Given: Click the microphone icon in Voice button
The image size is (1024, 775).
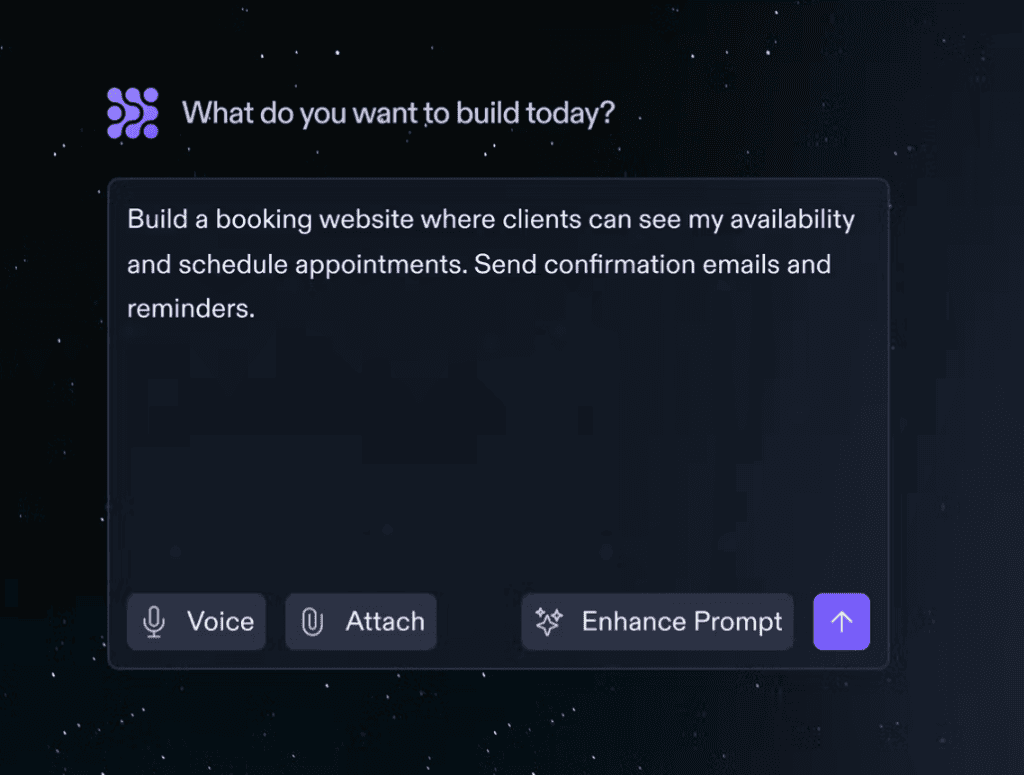Looking at the screenshot, I should (154, 622).
